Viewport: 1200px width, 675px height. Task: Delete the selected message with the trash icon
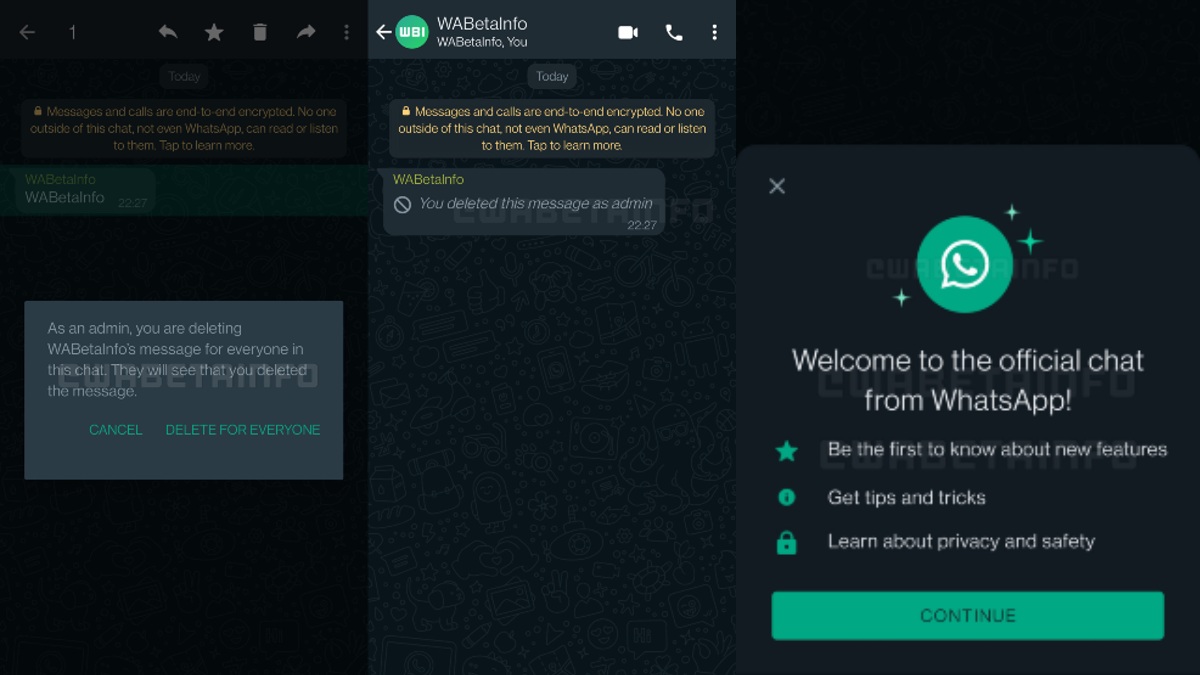pyautogui.click(x=260, y=31)
